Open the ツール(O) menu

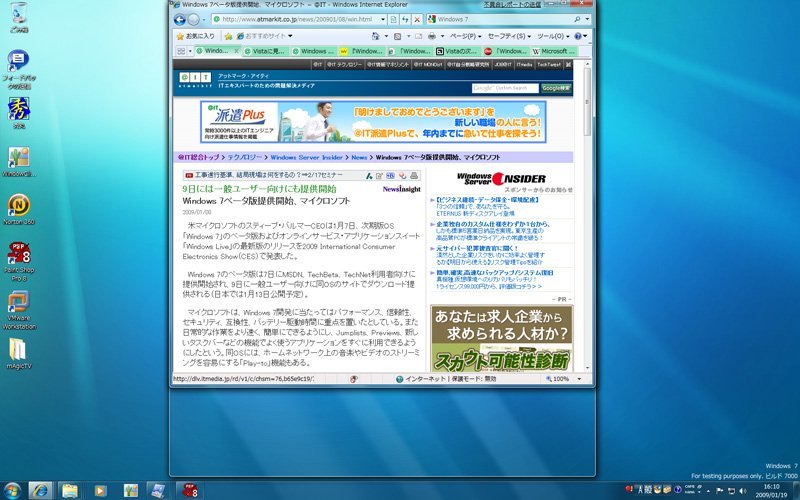click(x=553, y=36)
